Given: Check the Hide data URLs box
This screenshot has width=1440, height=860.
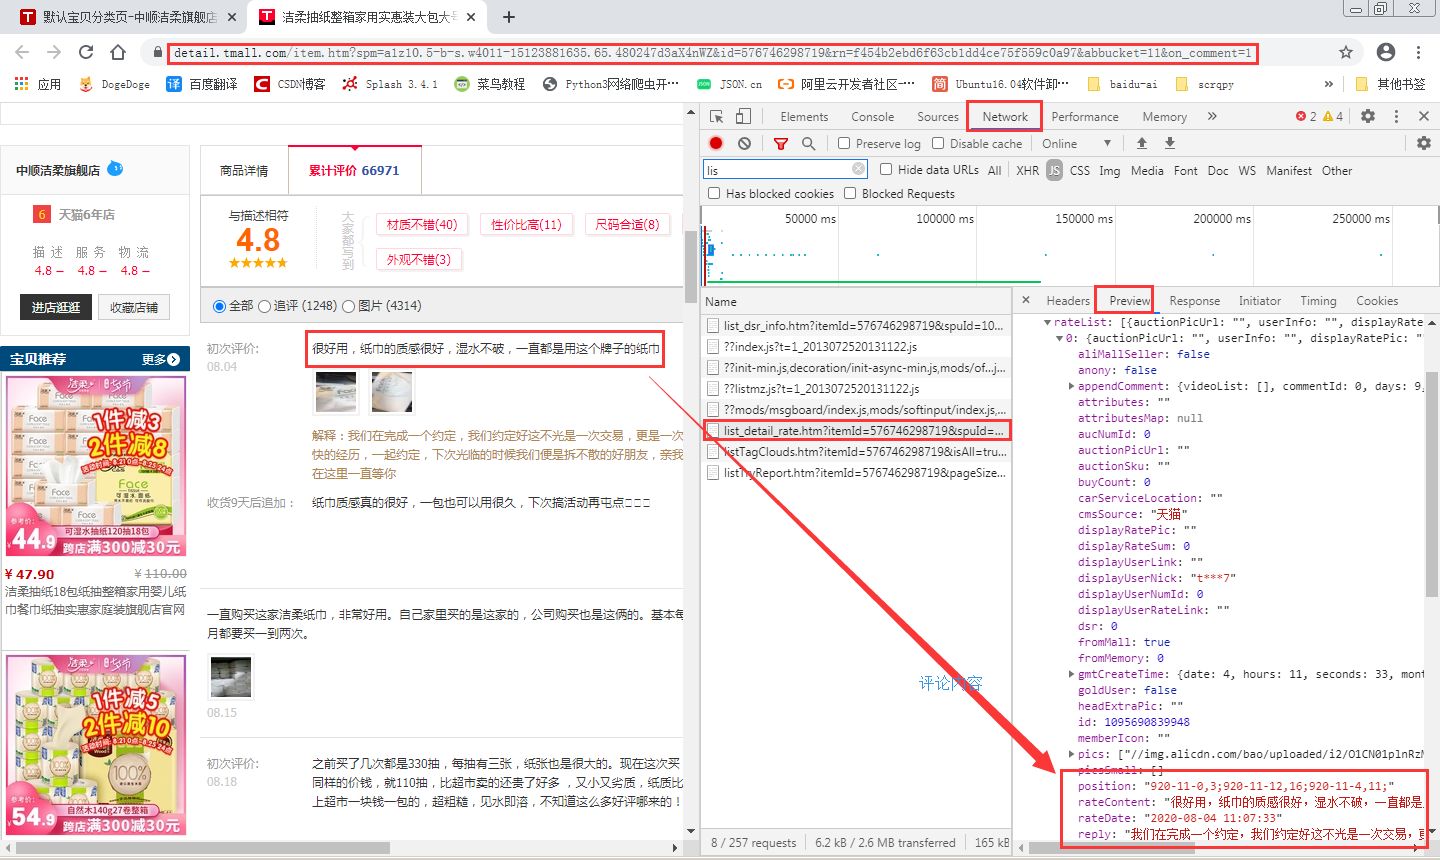Looking at the screenshot, I should pos(886,169).
